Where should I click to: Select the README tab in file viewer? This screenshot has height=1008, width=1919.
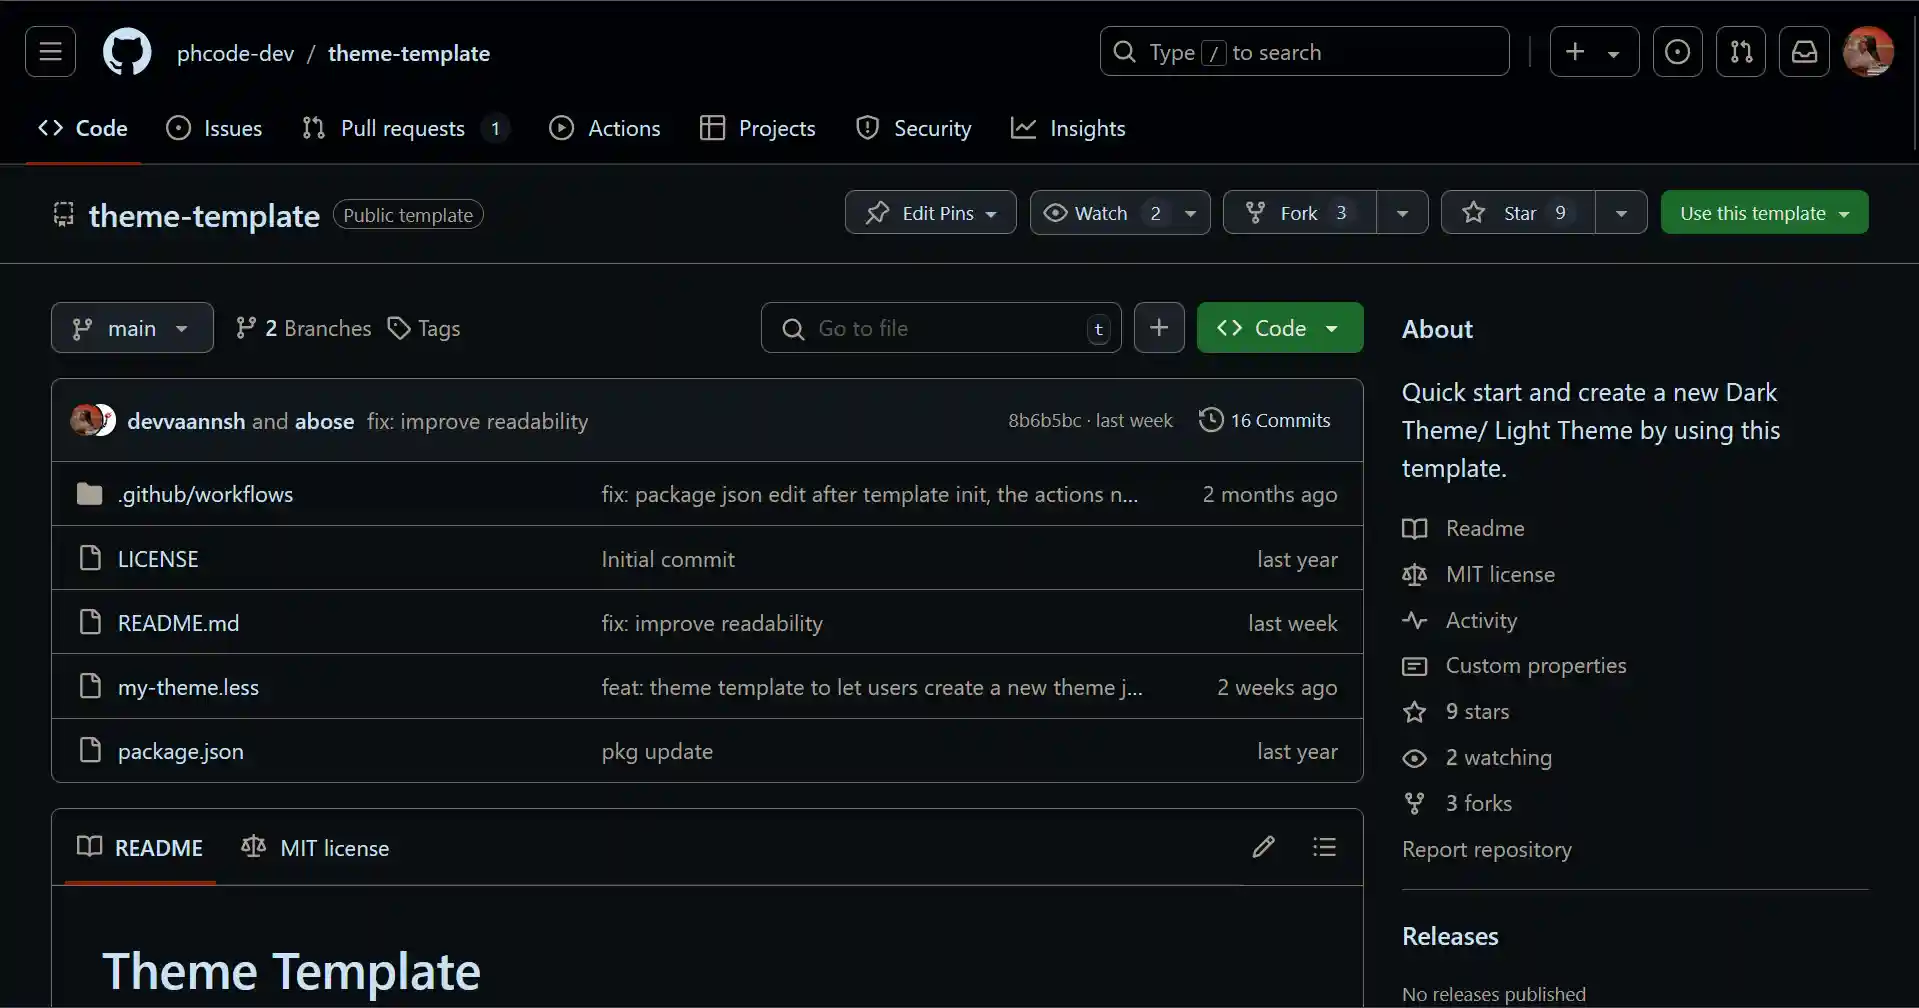click(140, 847)
